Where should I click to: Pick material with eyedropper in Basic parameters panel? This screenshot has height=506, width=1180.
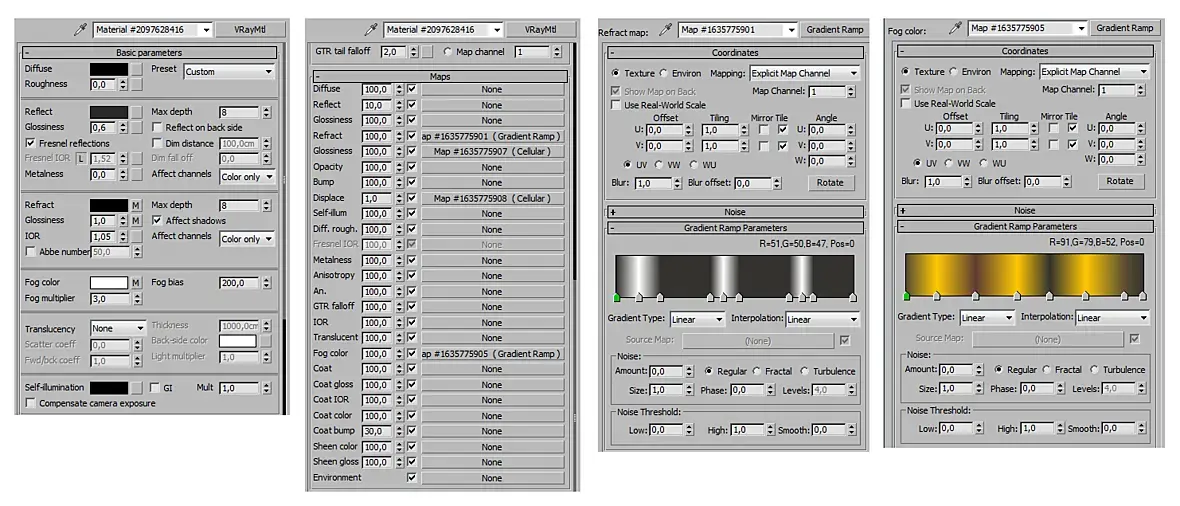point(80,30)
